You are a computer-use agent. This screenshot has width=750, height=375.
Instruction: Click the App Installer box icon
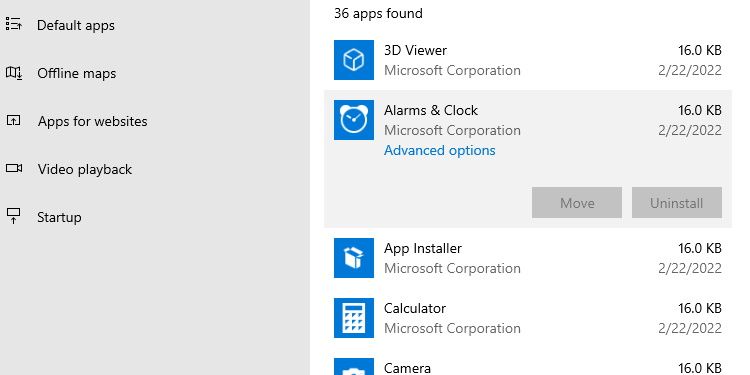[x=354, y=258]
